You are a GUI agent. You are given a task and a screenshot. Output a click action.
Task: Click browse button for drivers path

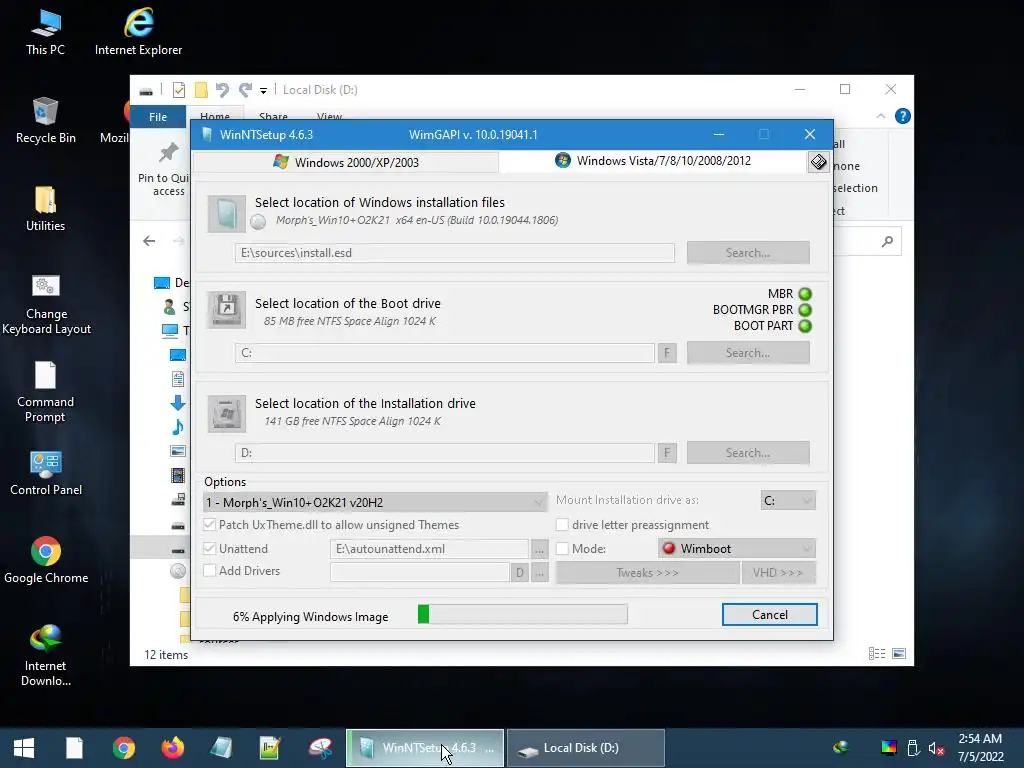point(539,573)
